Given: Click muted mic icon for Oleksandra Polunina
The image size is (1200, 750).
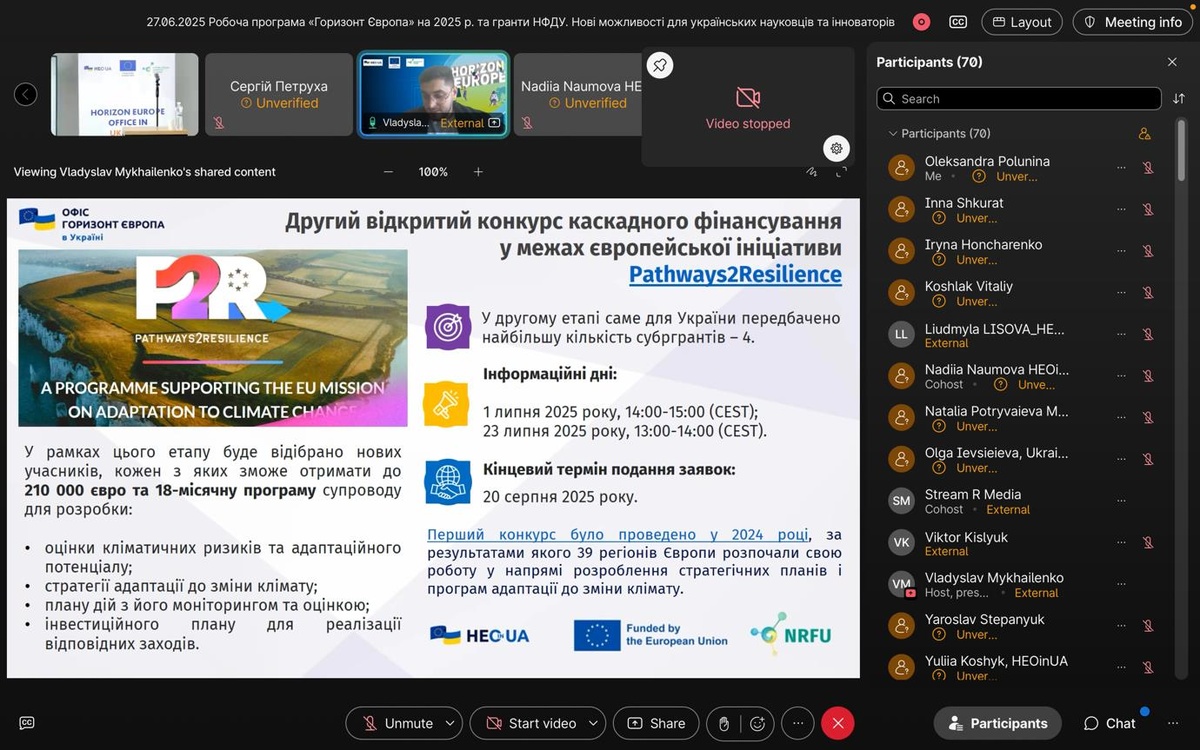Looking at the screenshot, I should coord(1148,168).
